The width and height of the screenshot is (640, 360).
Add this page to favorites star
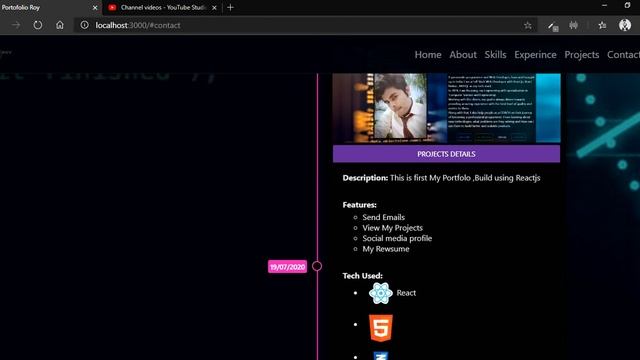[x=528, y=25]
